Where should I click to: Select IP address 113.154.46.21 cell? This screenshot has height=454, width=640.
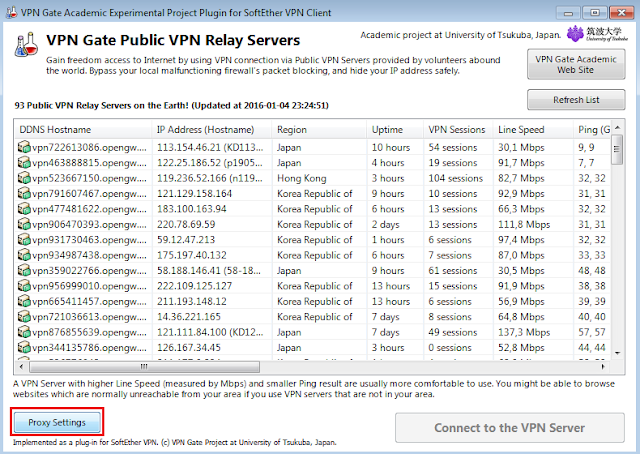pos(210,147)
